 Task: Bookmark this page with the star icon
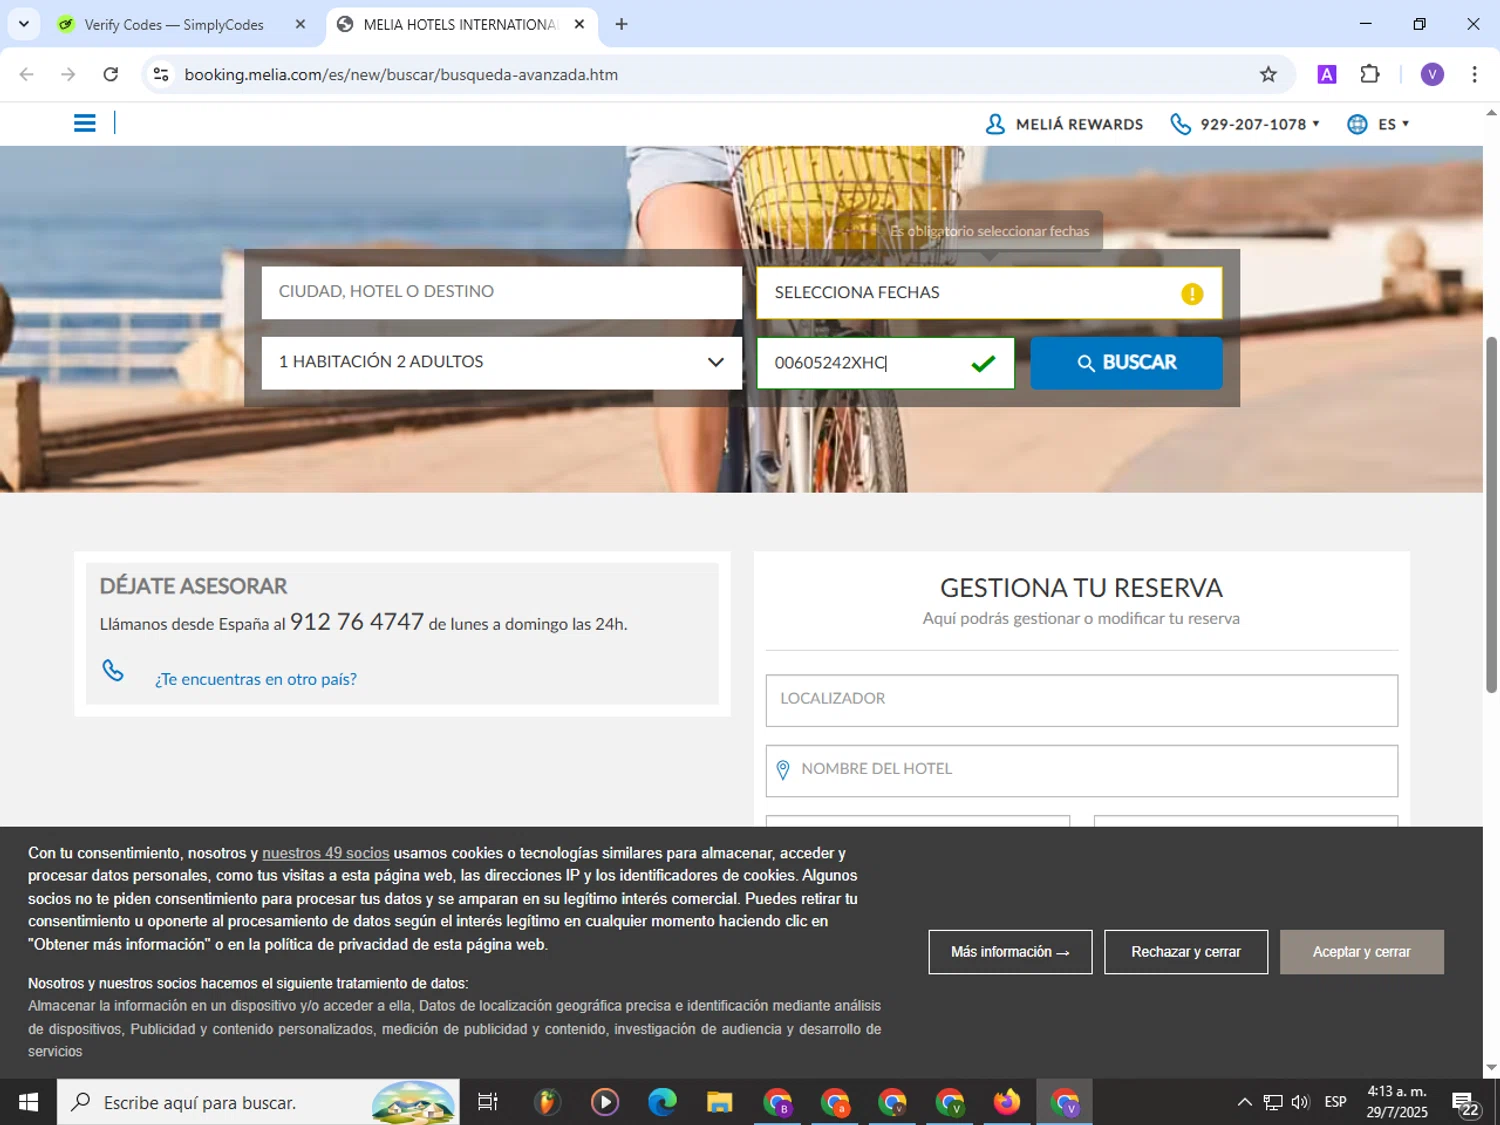point(1268,74)
